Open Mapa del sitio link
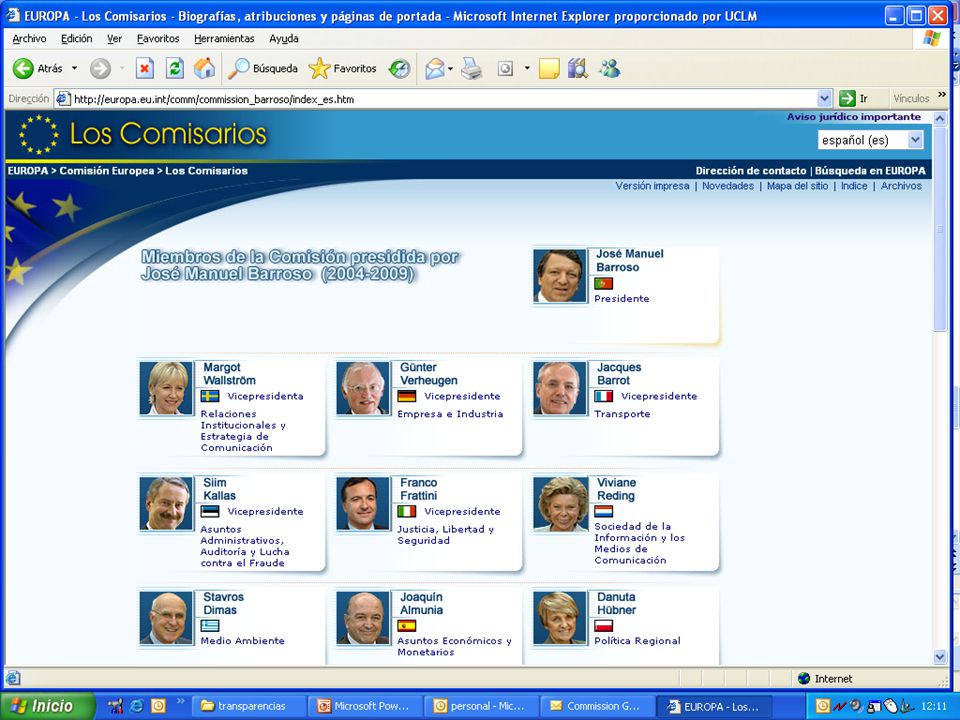The width and height of the screenshot is (960, 720). click(x=797, y=186)
